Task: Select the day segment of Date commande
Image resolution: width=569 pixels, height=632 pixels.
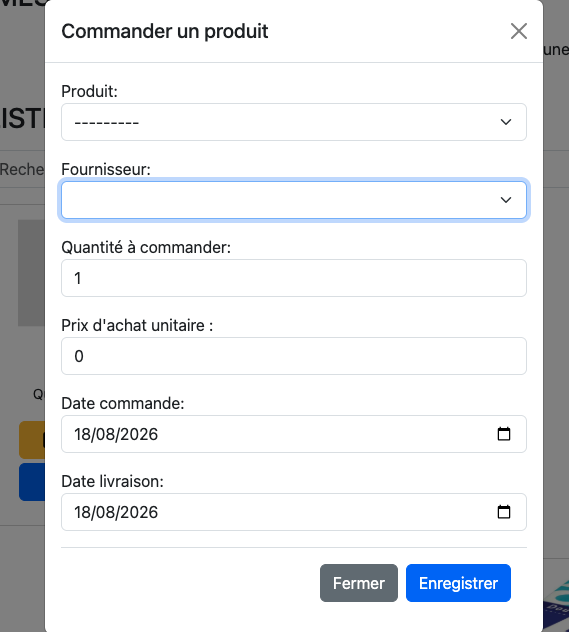Action: (82, 434)
